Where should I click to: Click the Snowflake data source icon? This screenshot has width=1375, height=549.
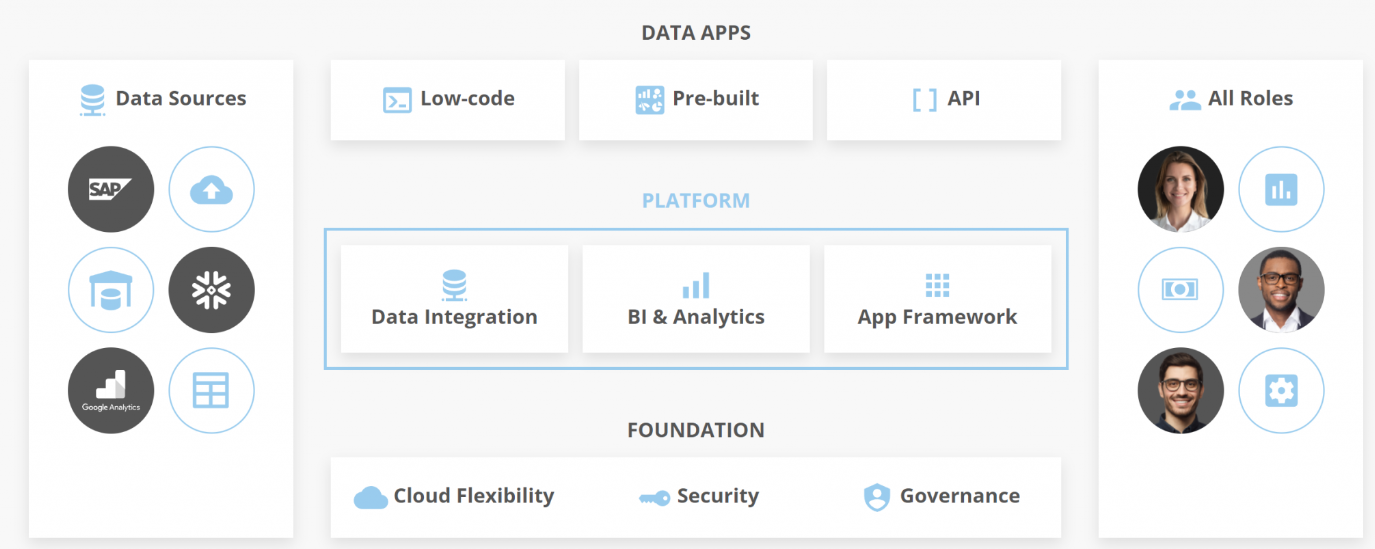pyautogui.click(x=212, y=290)
